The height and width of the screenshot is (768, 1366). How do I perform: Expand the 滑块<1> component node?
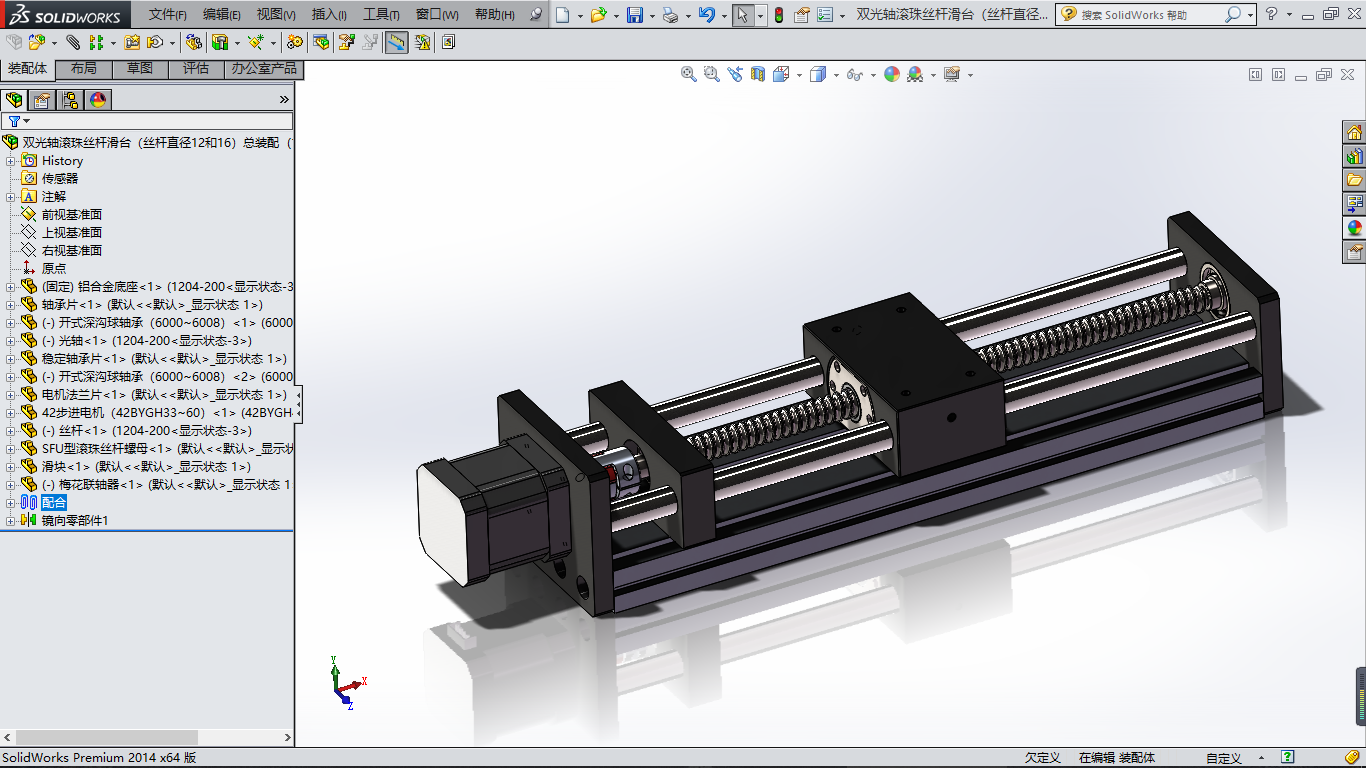pyautogui.click(x=11, y=467)
